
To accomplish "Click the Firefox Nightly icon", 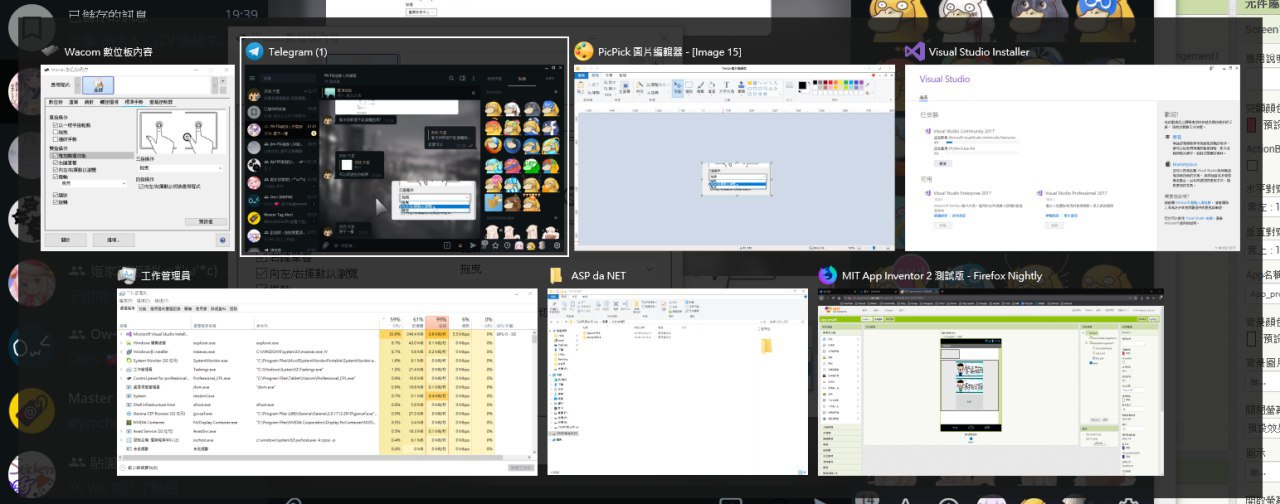I will pos(827,275).
